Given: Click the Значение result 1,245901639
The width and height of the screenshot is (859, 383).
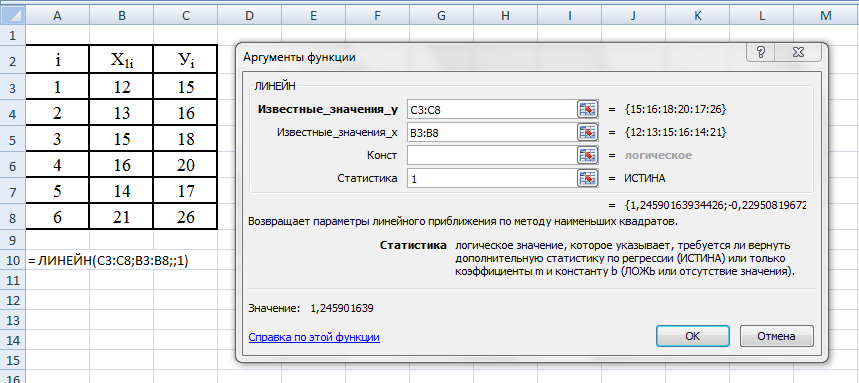Looking at the screenshot, I should [342, 308].
